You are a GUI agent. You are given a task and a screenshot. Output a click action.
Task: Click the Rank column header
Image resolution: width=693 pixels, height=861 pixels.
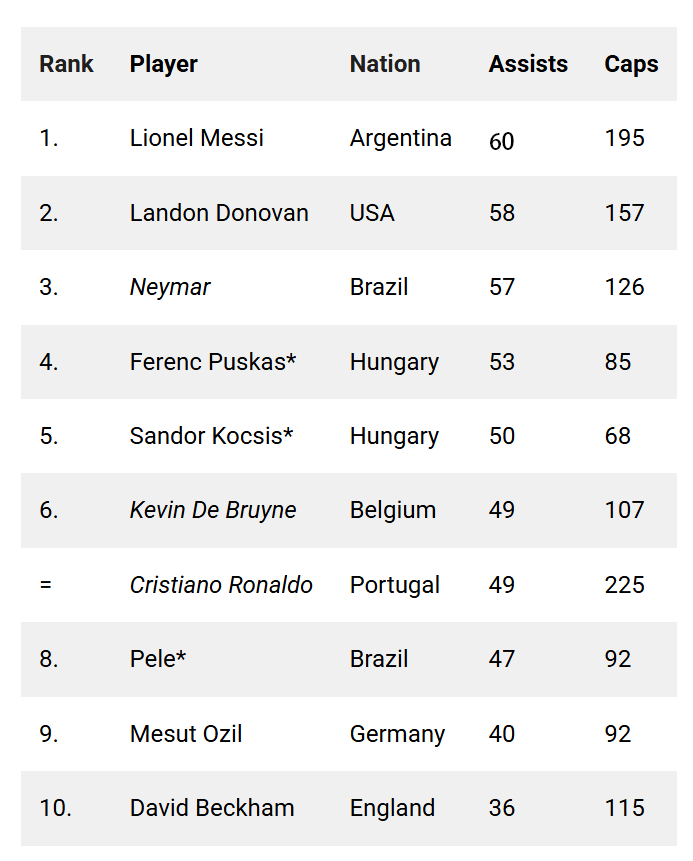(66, 64)
